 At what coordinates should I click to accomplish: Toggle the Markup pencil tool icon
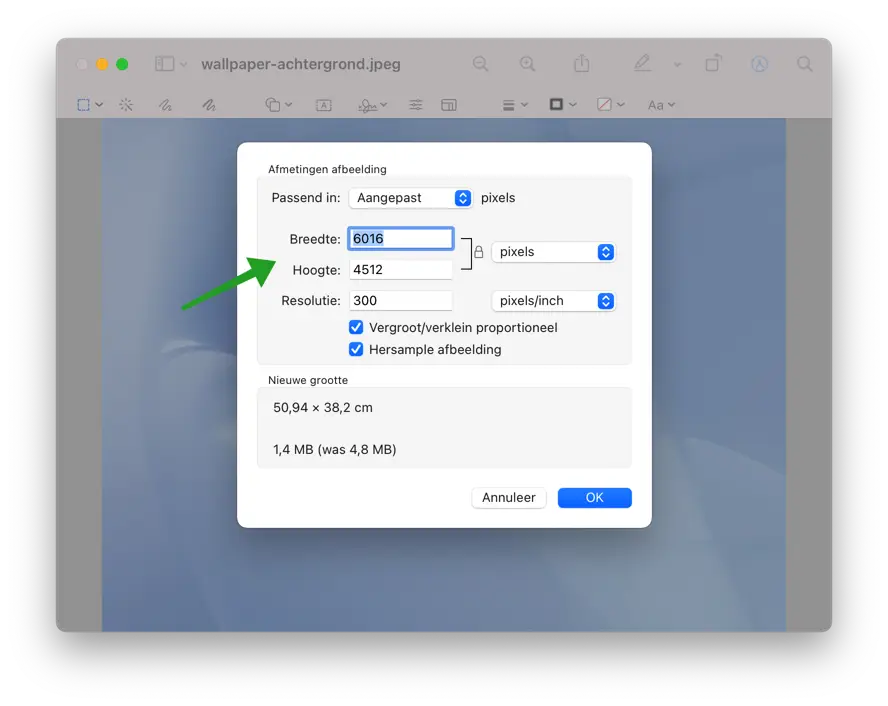point(642,63)
